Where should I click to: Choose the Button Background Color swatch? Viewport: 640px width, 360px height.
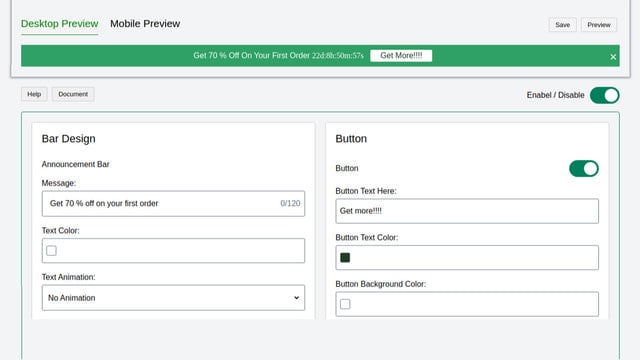coord(345,304)
